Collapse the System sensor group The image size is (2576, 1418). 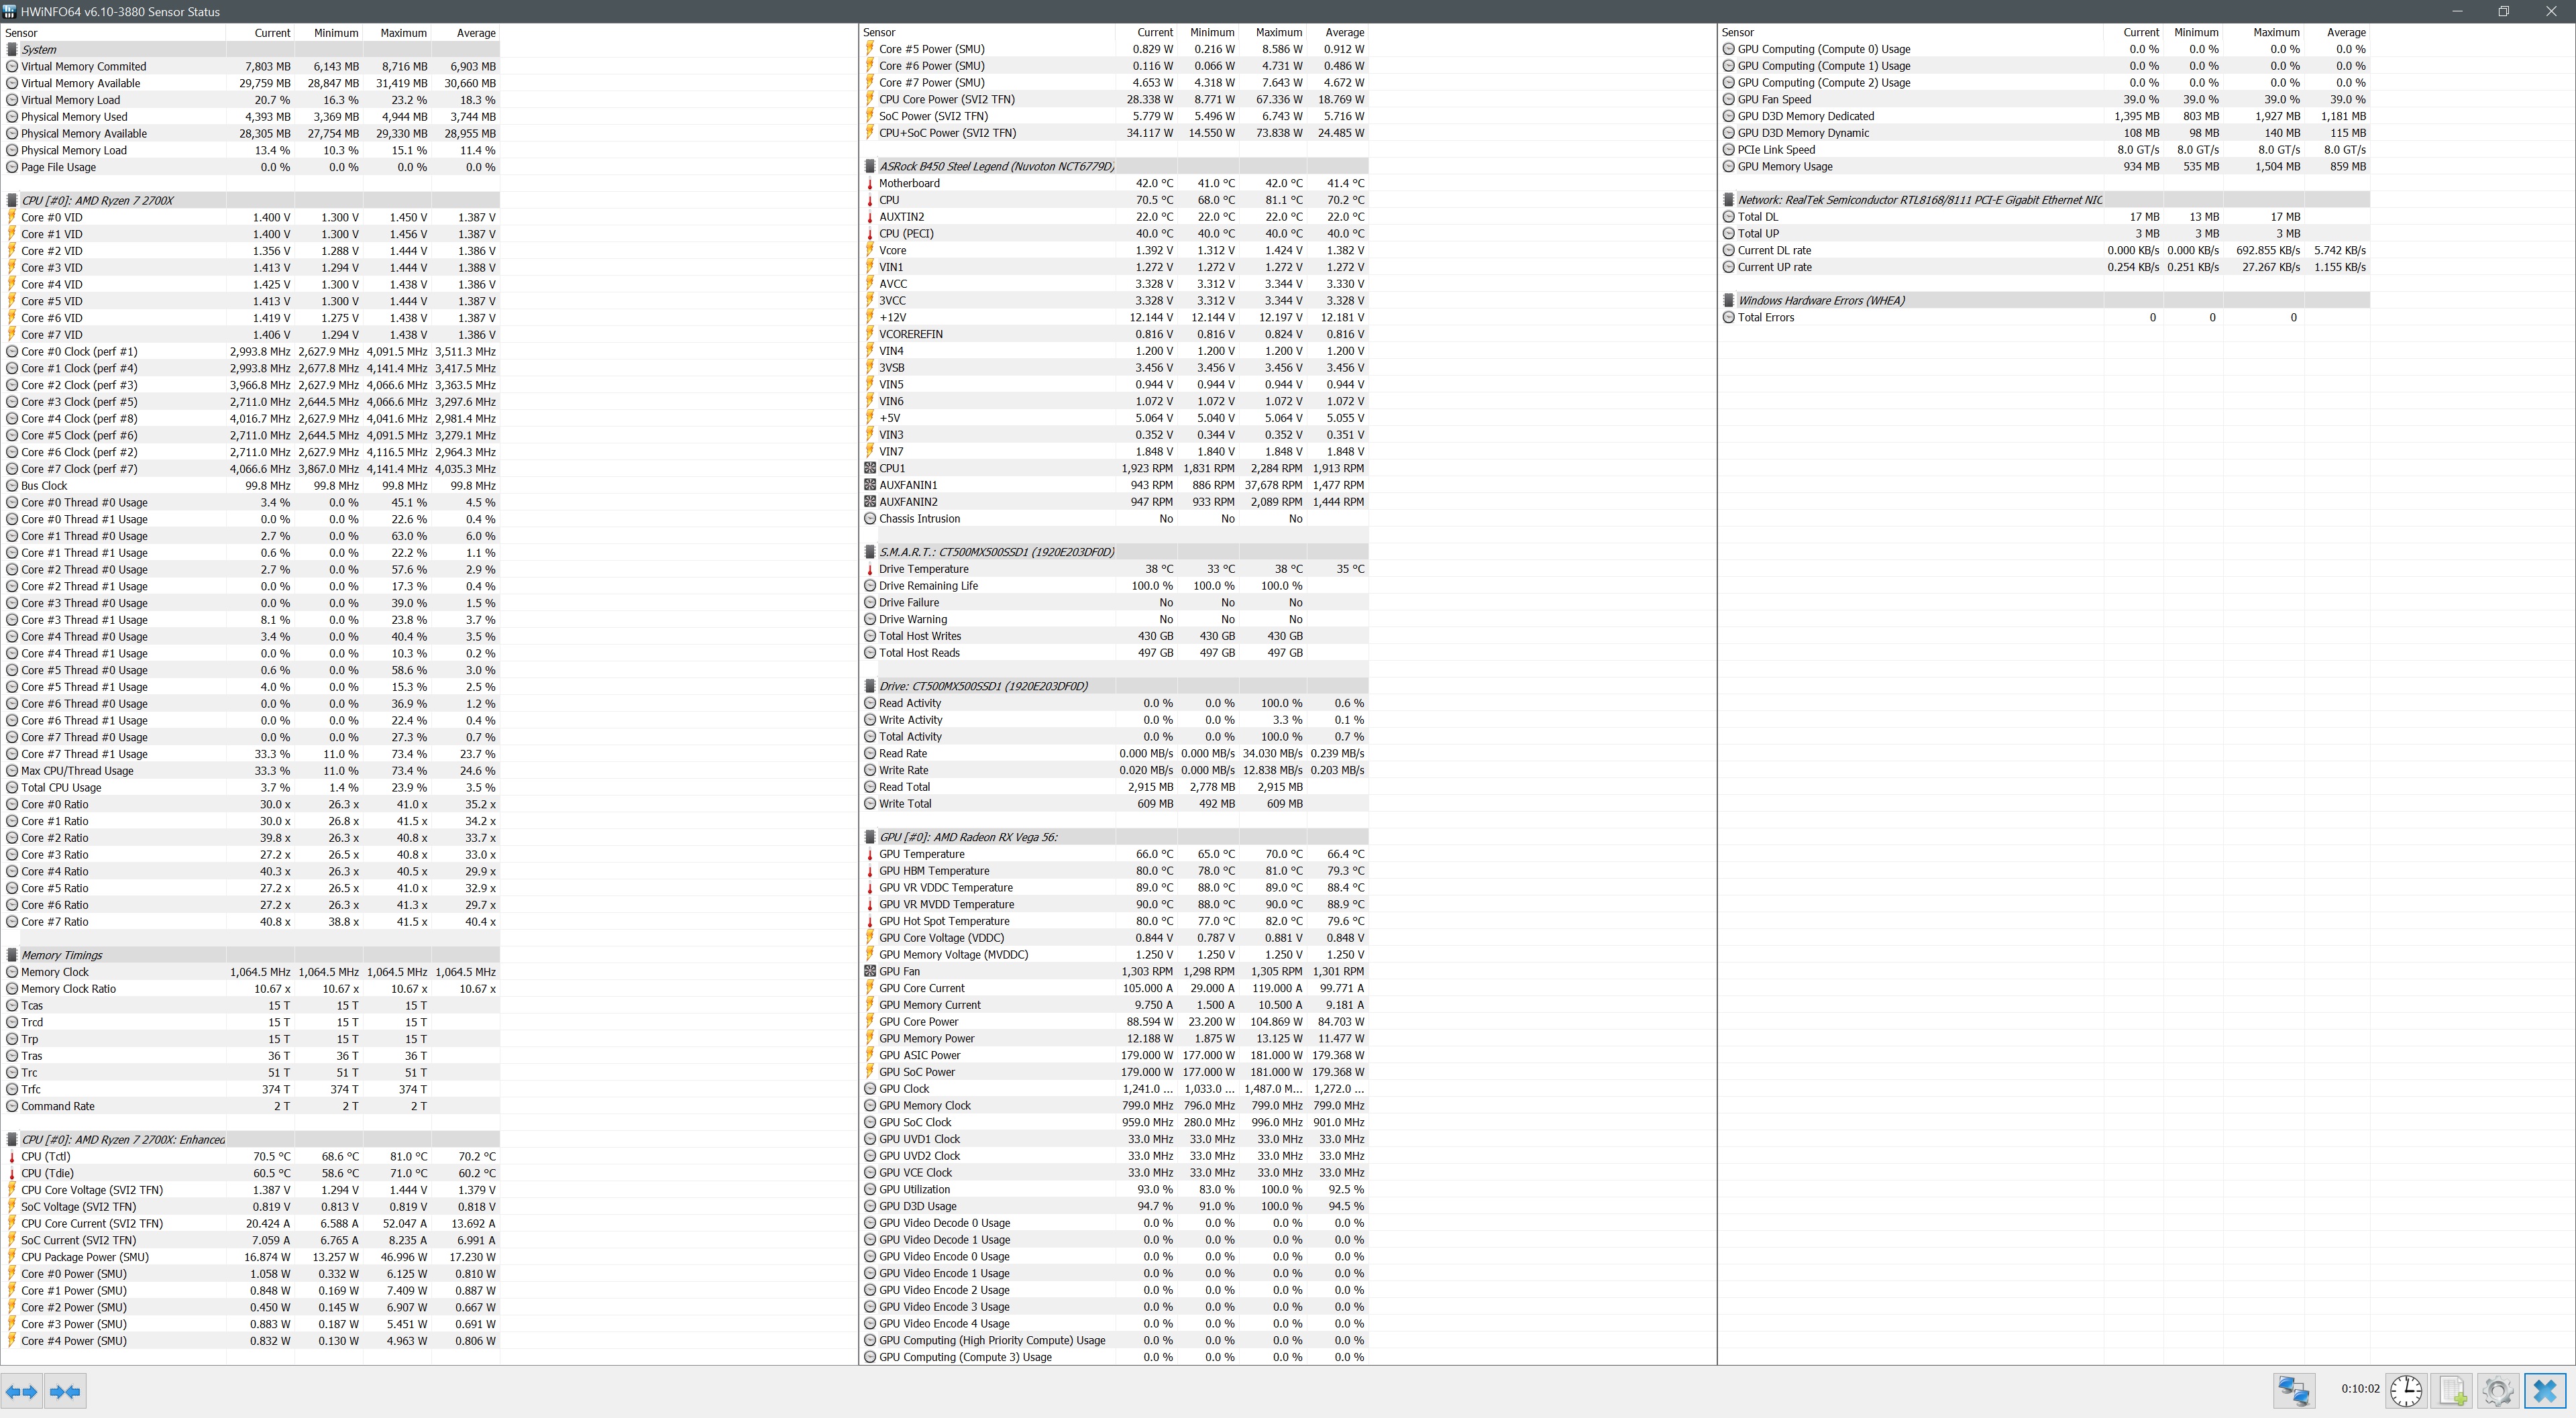tap(39, 49)
